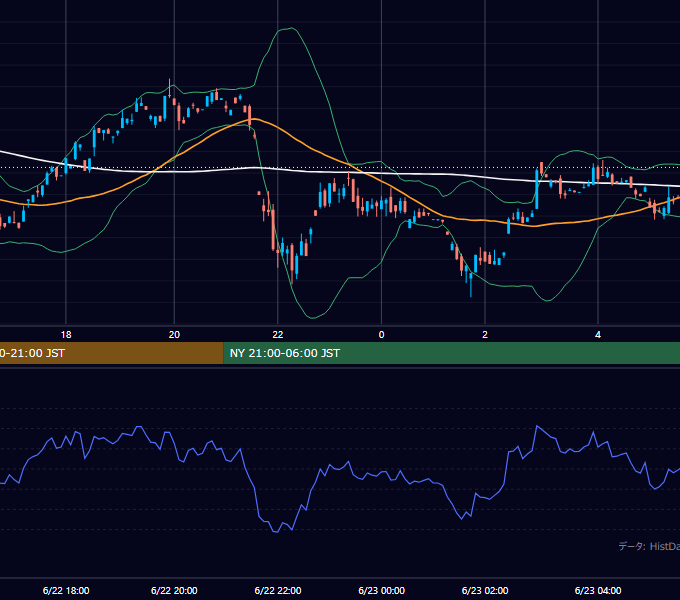The image size is (680, 600).
Task: Click the 6/22 22:00 date label
Action: (x=278, y=590)
